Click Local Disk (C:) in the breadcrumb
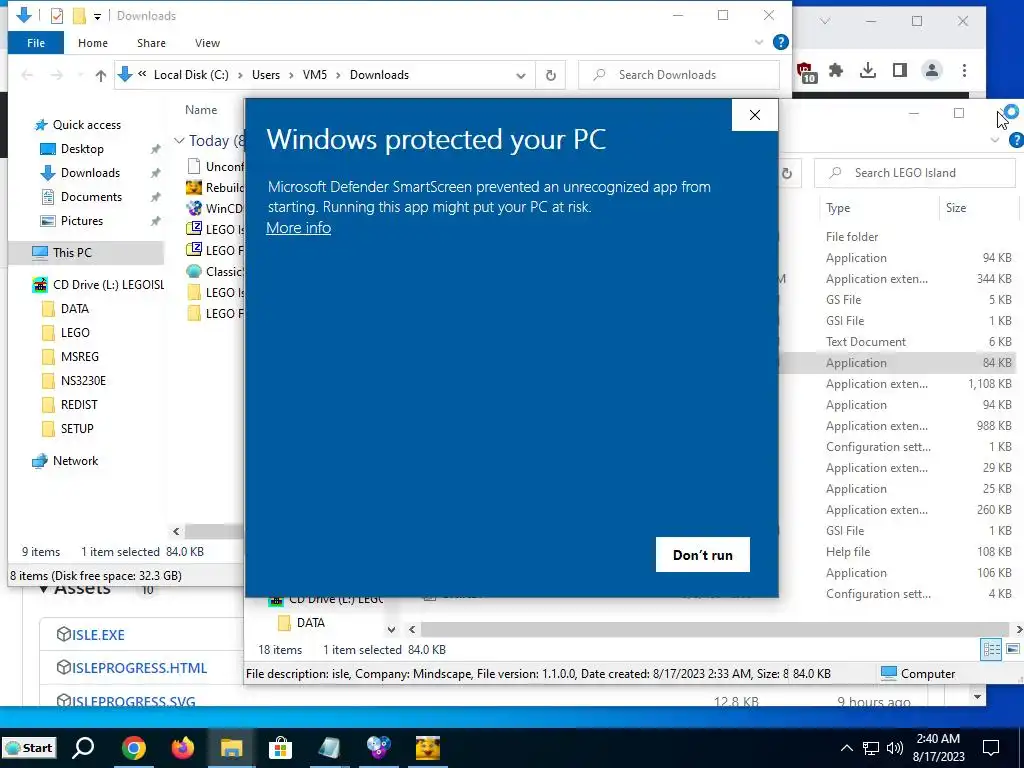The width and height of the screenshot is (1024, 768). pyautogui.click(x=191, y=75)
